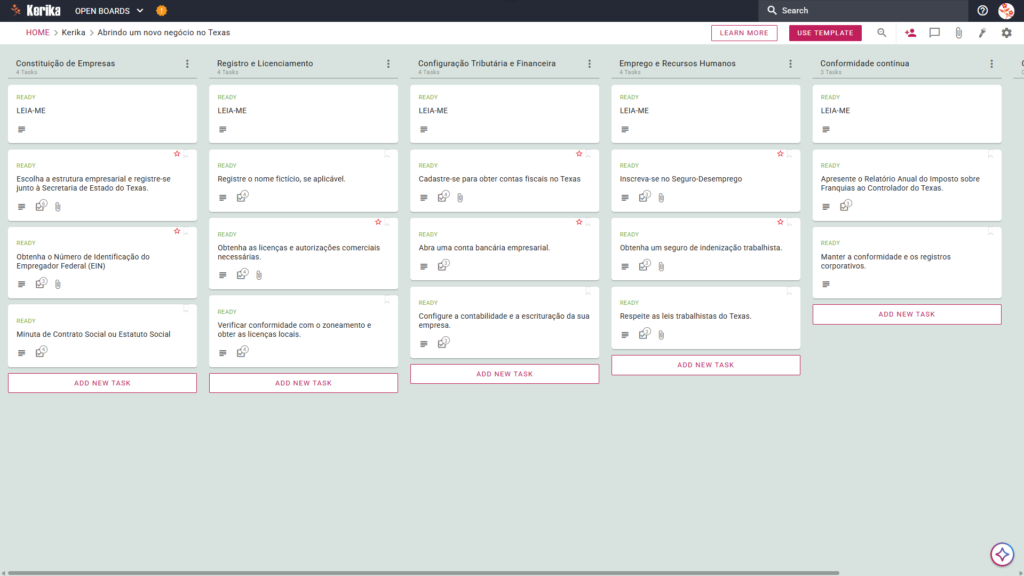The height and width of the screenshot is (576, 1024).
Task: Click ADD NEW TASK under Conformidade contínua
Action: click(x=906, y=314)
